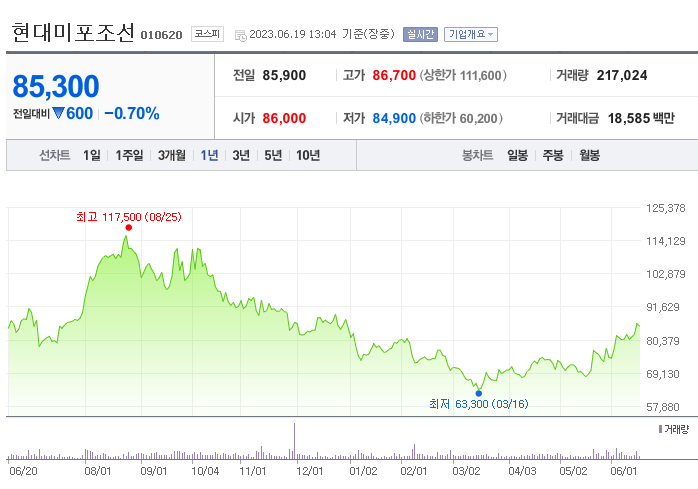Click the 현대미포조선 stock name heading
This screenshot has width=698, height=489.
pyautogui.click(x=73, y=33)
